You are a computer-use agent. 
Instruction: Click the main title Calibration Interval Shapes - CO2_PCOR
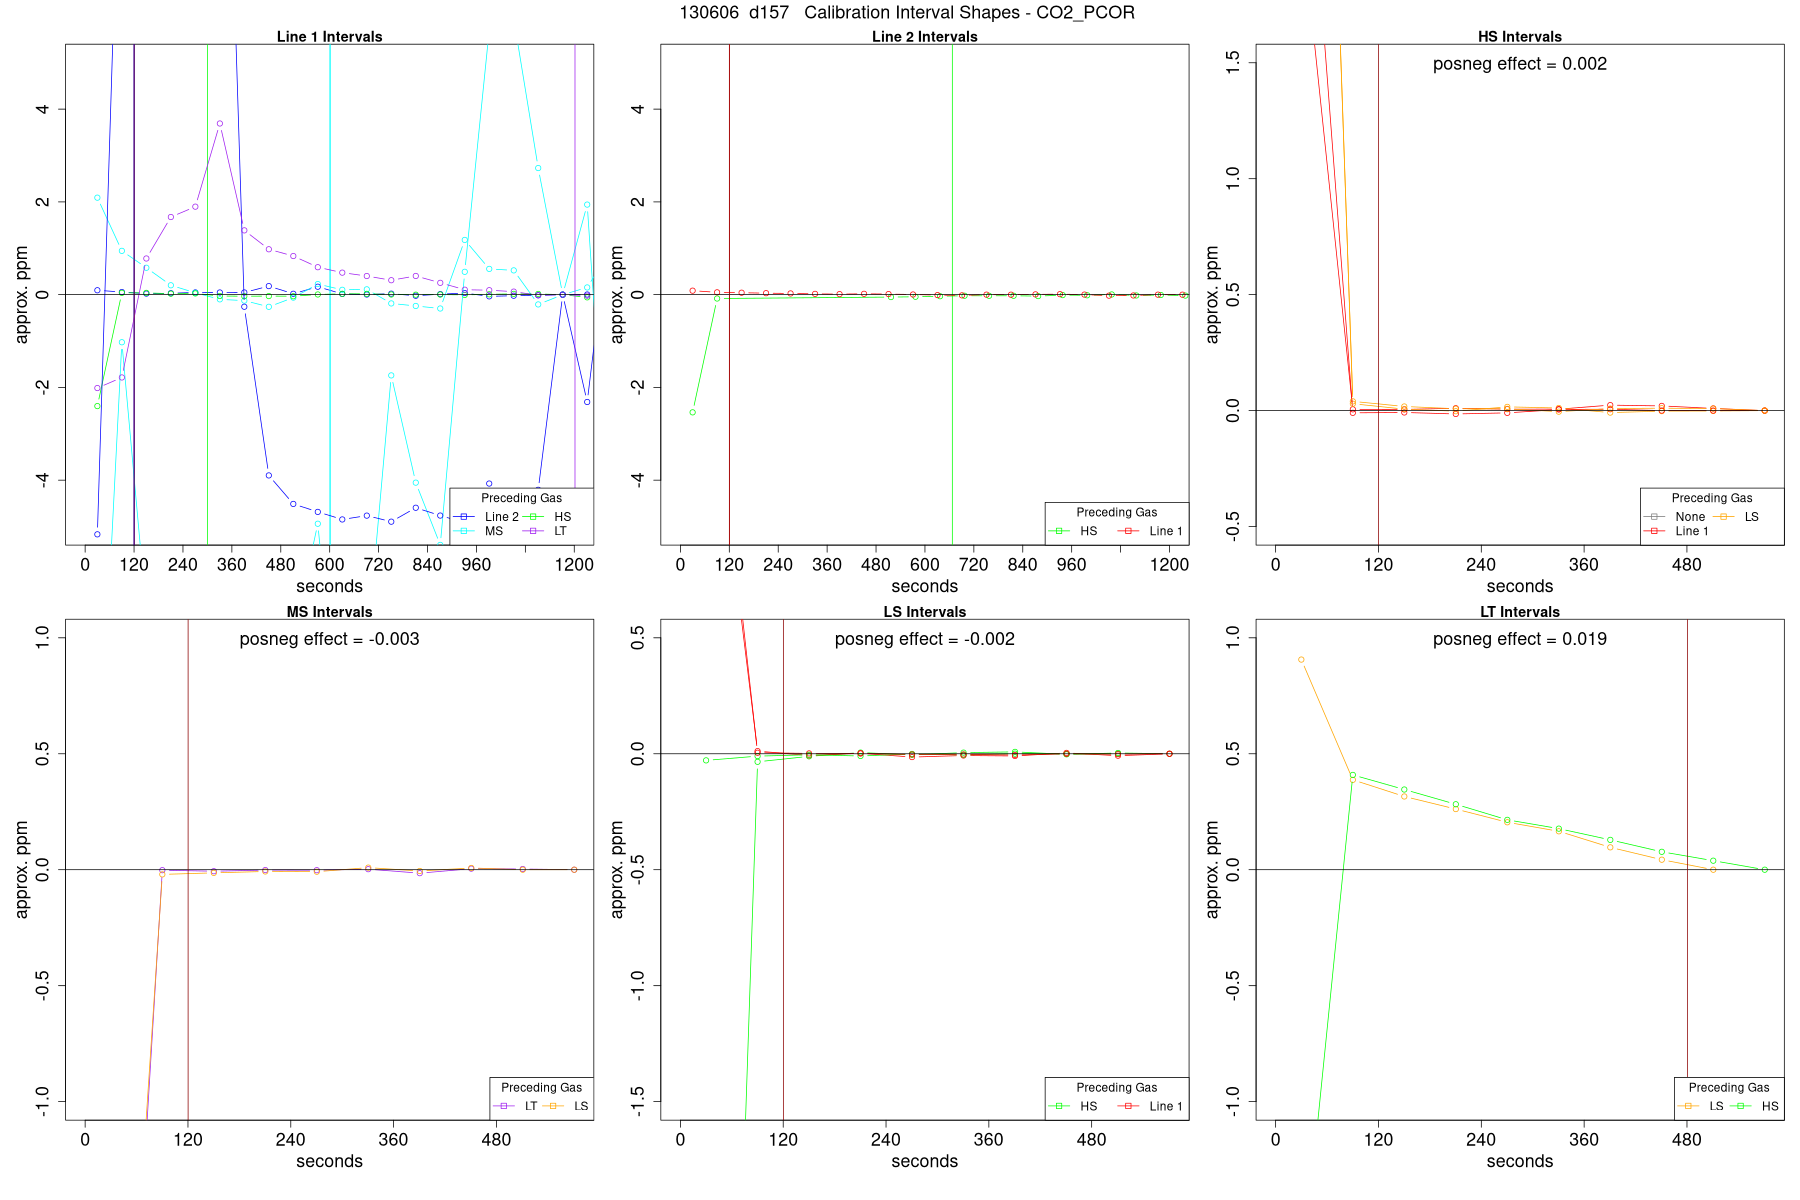click(x=969, y=13)
